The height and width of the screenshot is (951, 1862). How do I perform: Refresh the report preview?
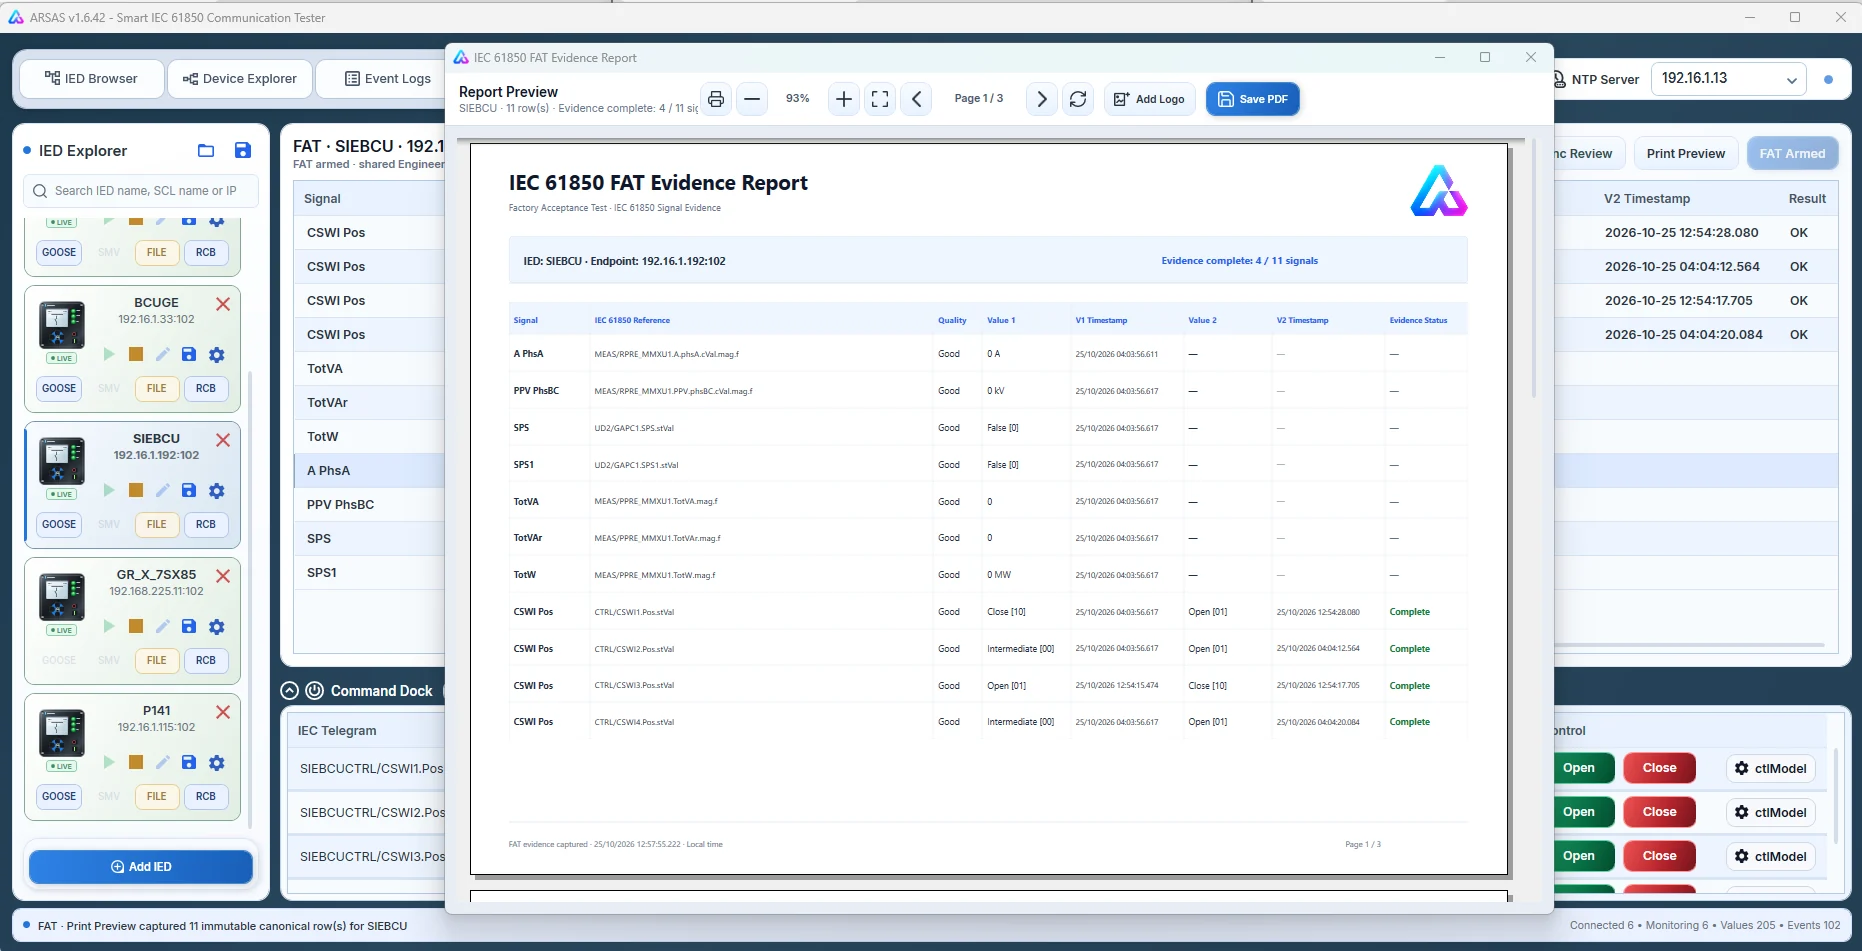(x=1078, y=99)
